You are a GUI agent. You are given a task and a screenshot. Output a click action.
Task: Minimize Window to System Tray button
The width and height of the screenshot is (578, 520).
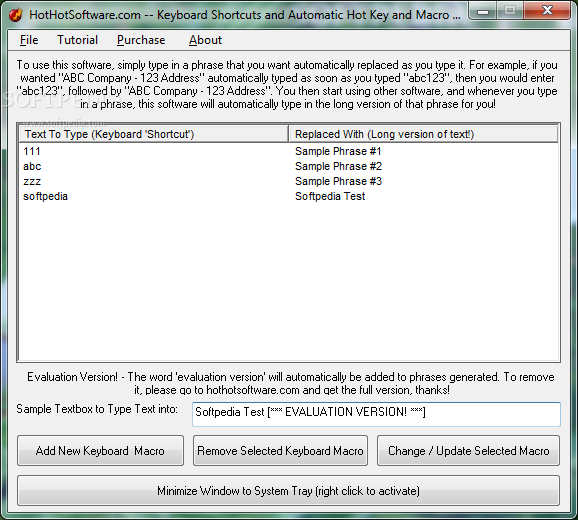(x=288, y=491)
